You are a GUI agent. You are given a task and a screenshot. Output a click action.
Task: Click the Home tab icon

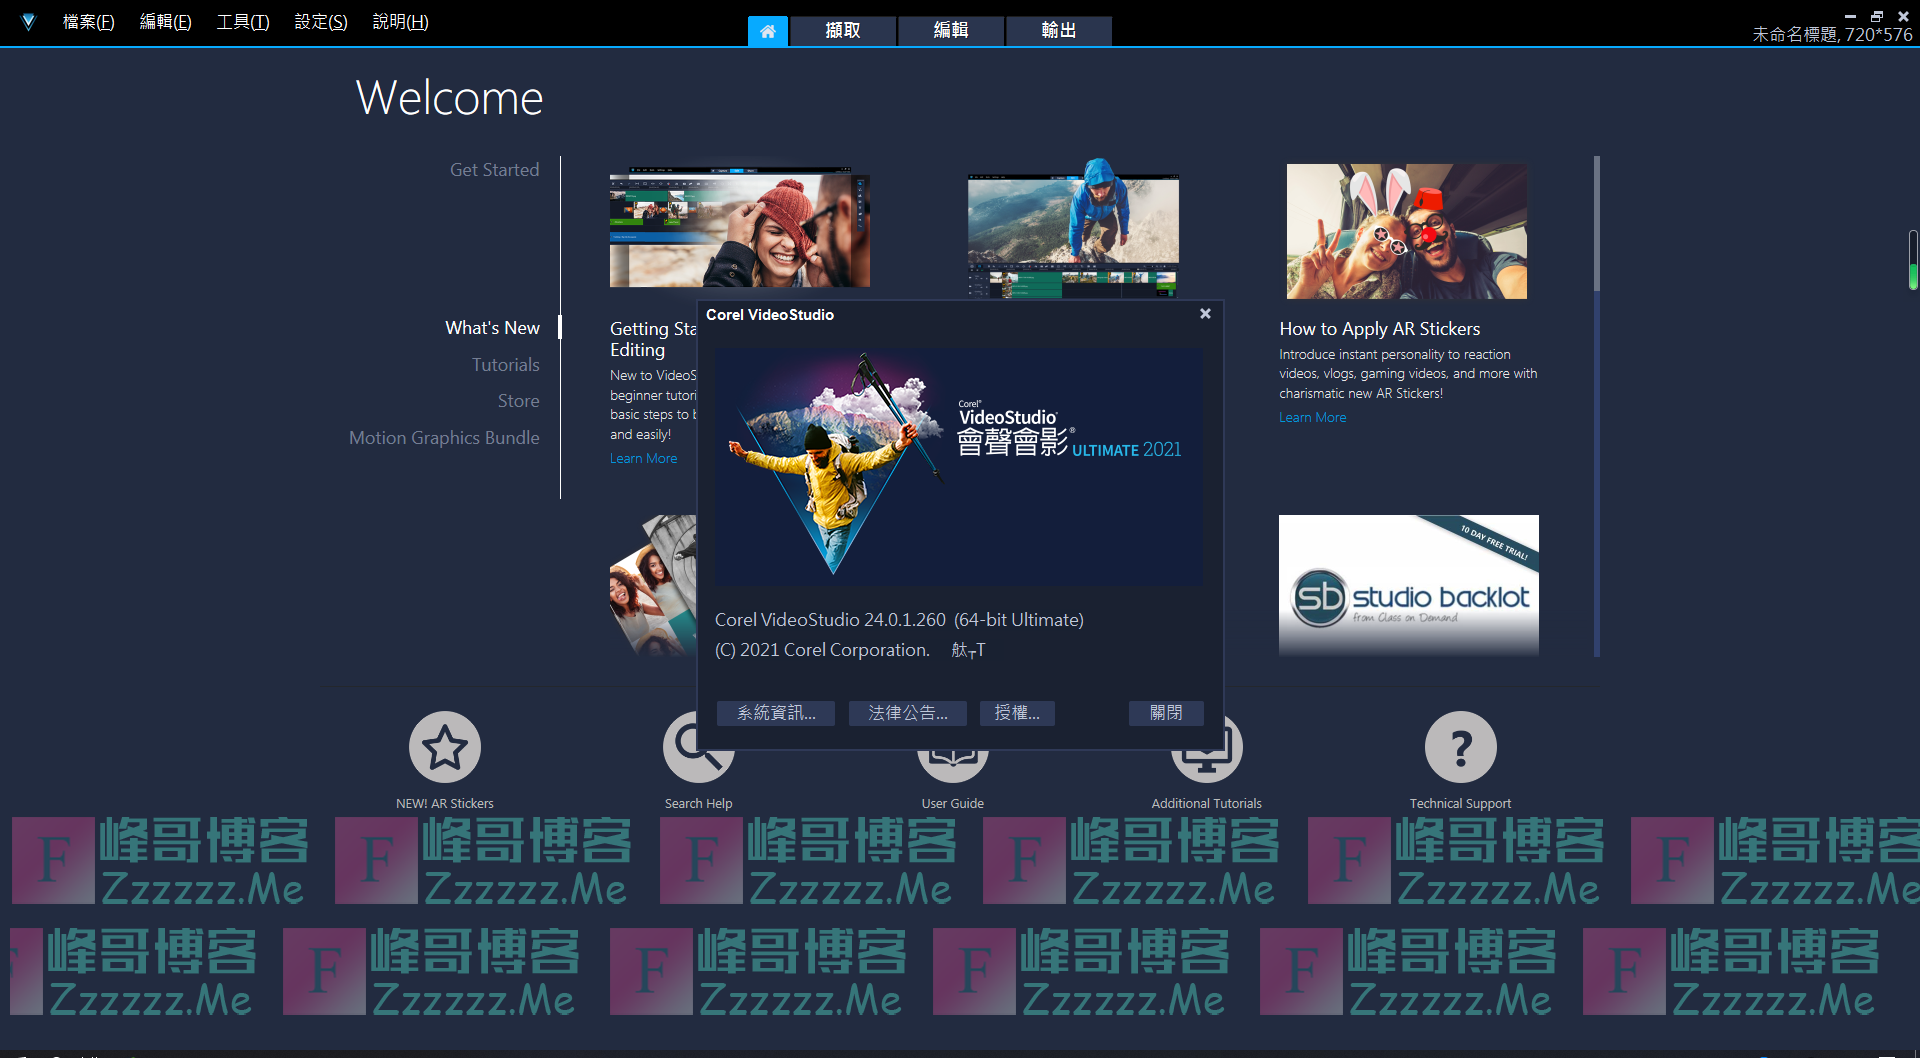[767, 31]
